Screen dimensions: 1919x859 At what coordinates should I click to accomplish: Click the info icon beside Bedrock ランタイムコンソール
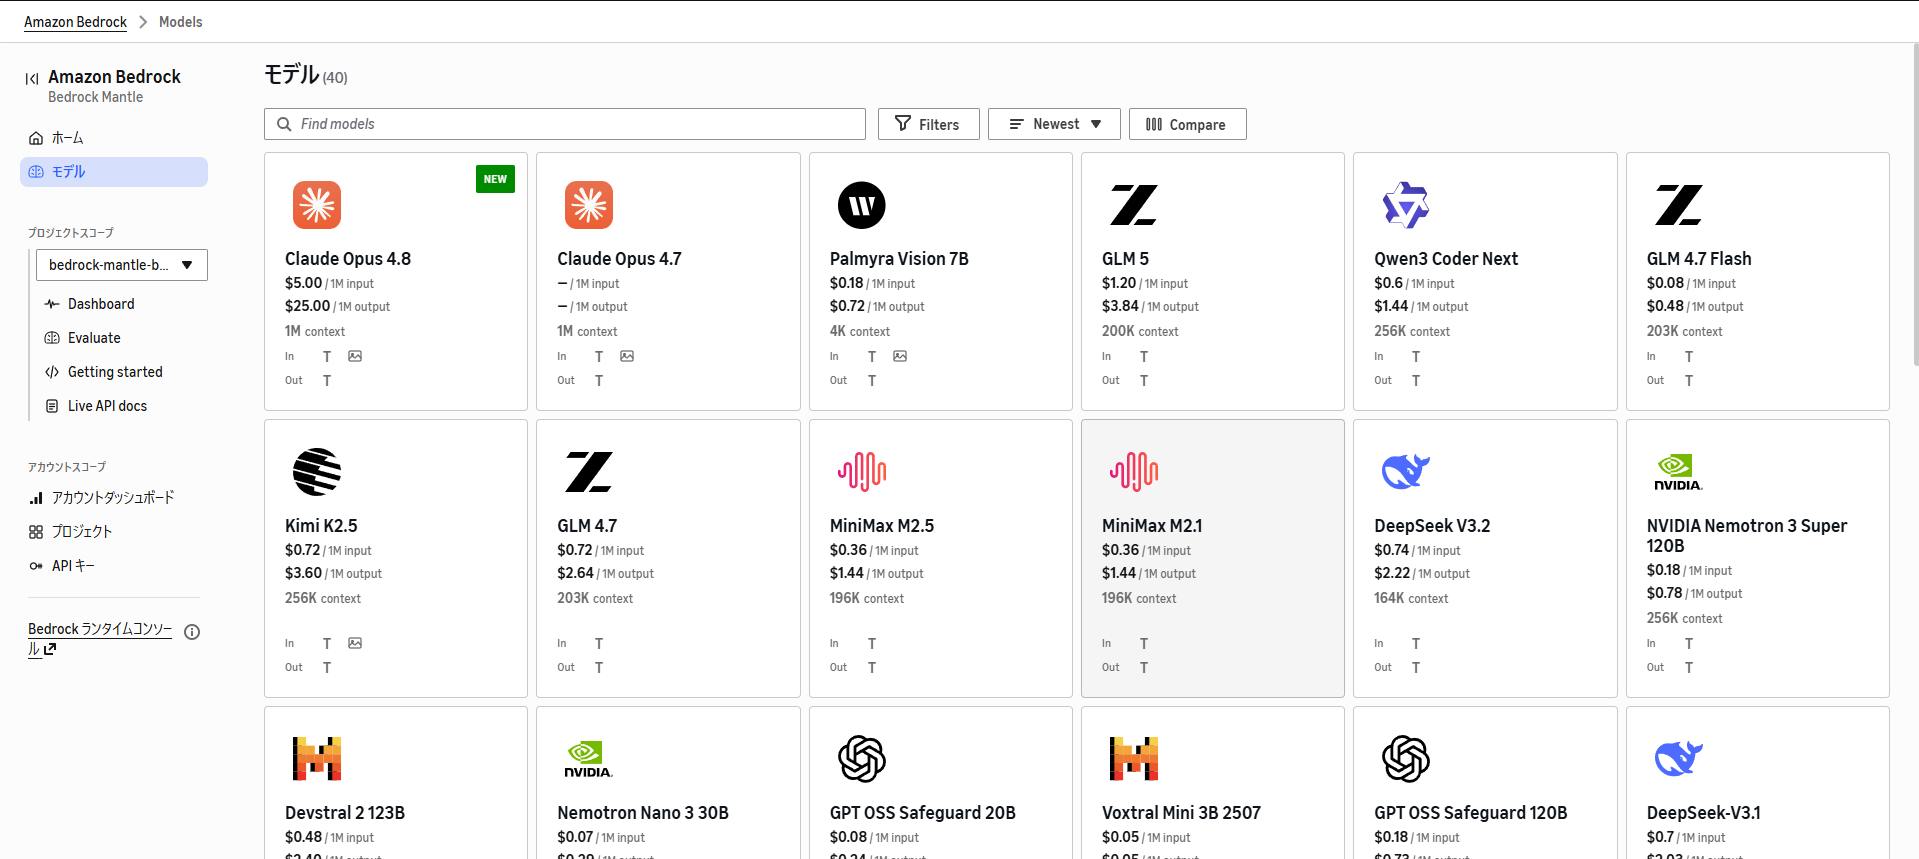click(192, 632)
